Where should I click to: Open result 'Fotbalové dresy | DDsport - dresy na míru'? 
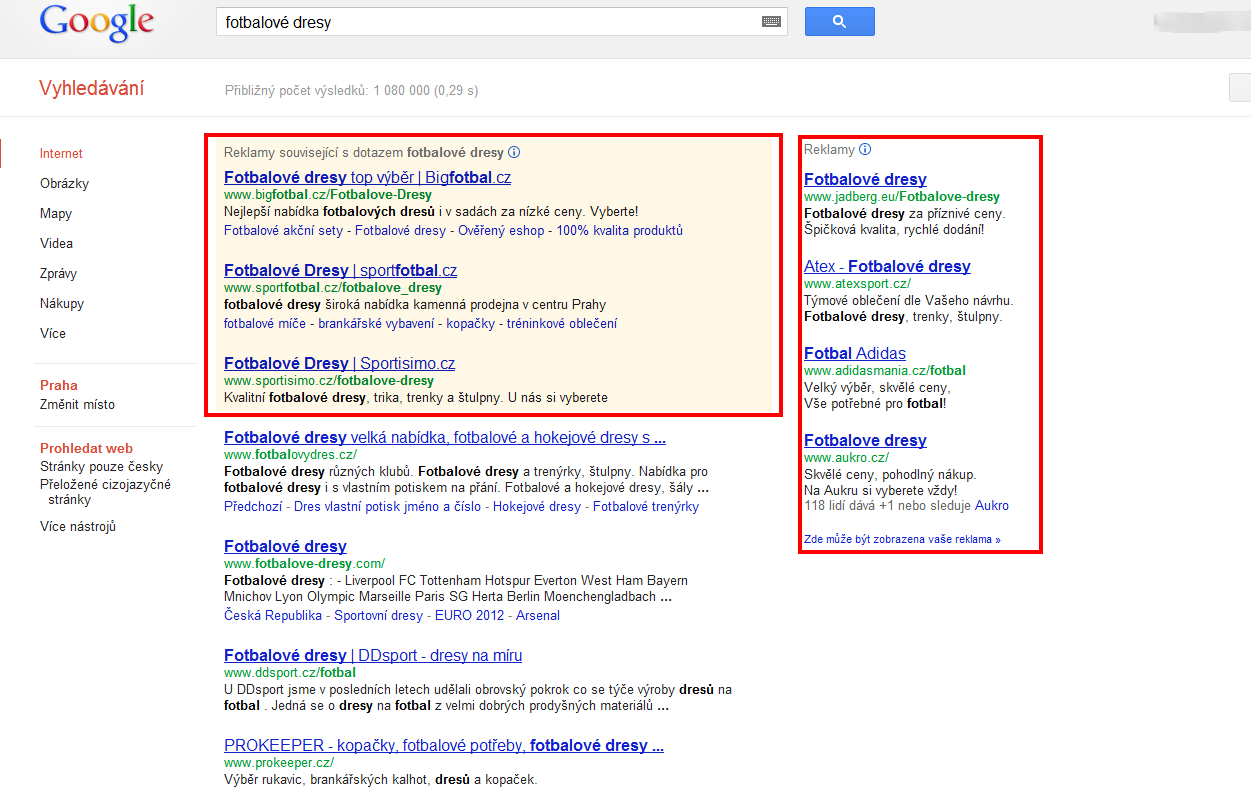click(x=373, y=656)
